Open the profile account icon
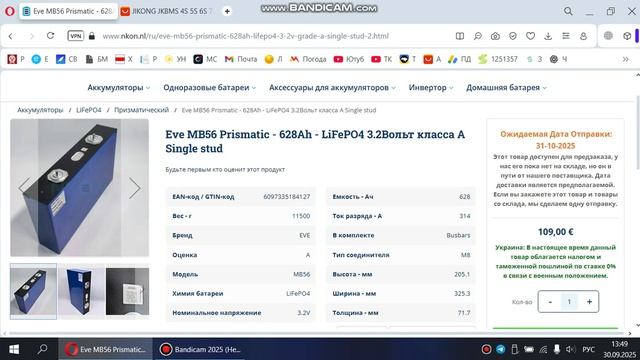This screenshot has height=360, width=640. pos(583,36)
